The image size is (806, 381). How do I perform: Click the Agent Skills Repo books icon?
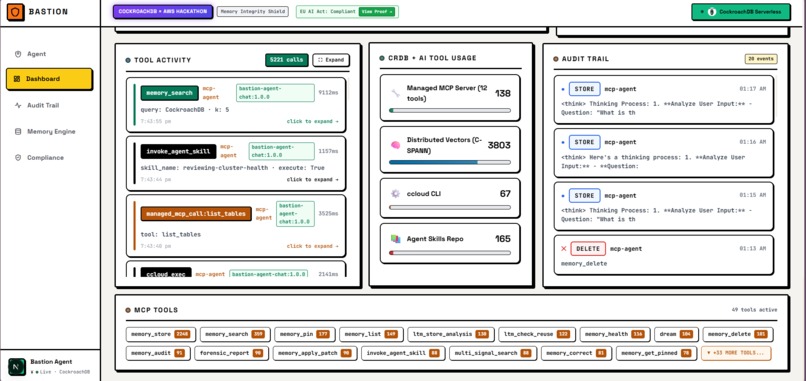pyautogui.click(x=395, y=239)
